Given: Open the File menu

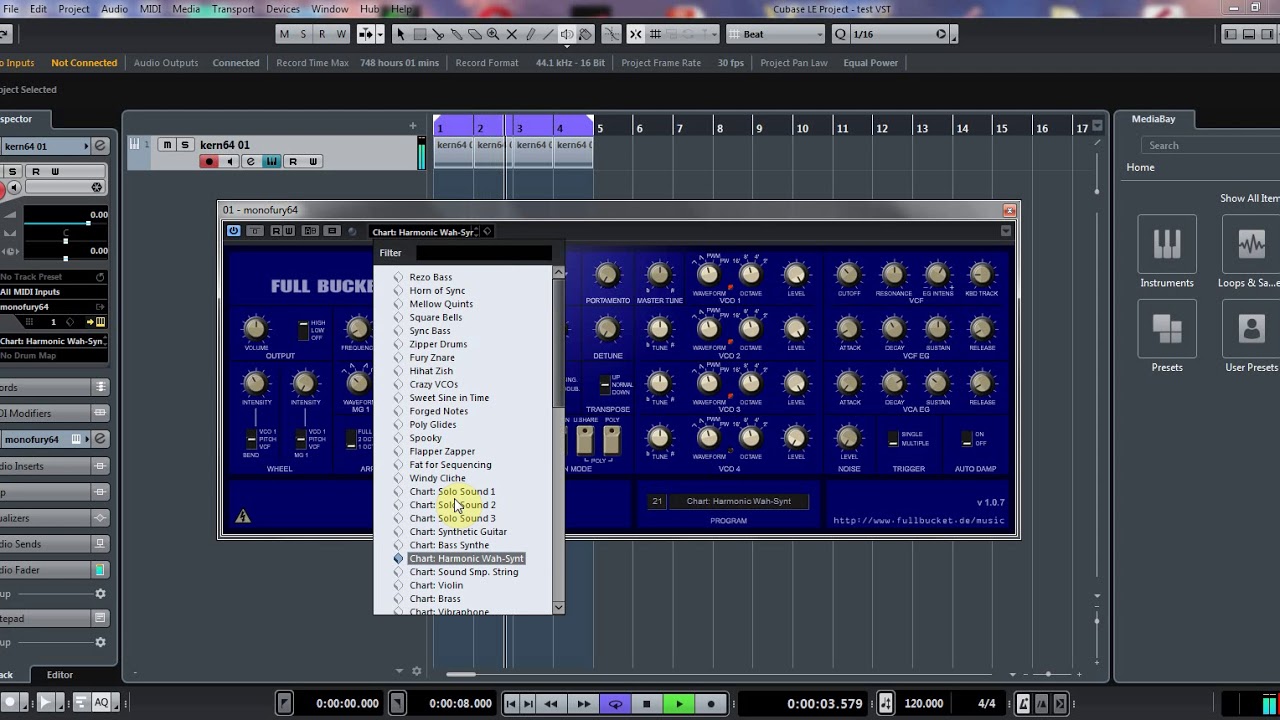Looking at the screenshot, I should [x=10, y=9].
